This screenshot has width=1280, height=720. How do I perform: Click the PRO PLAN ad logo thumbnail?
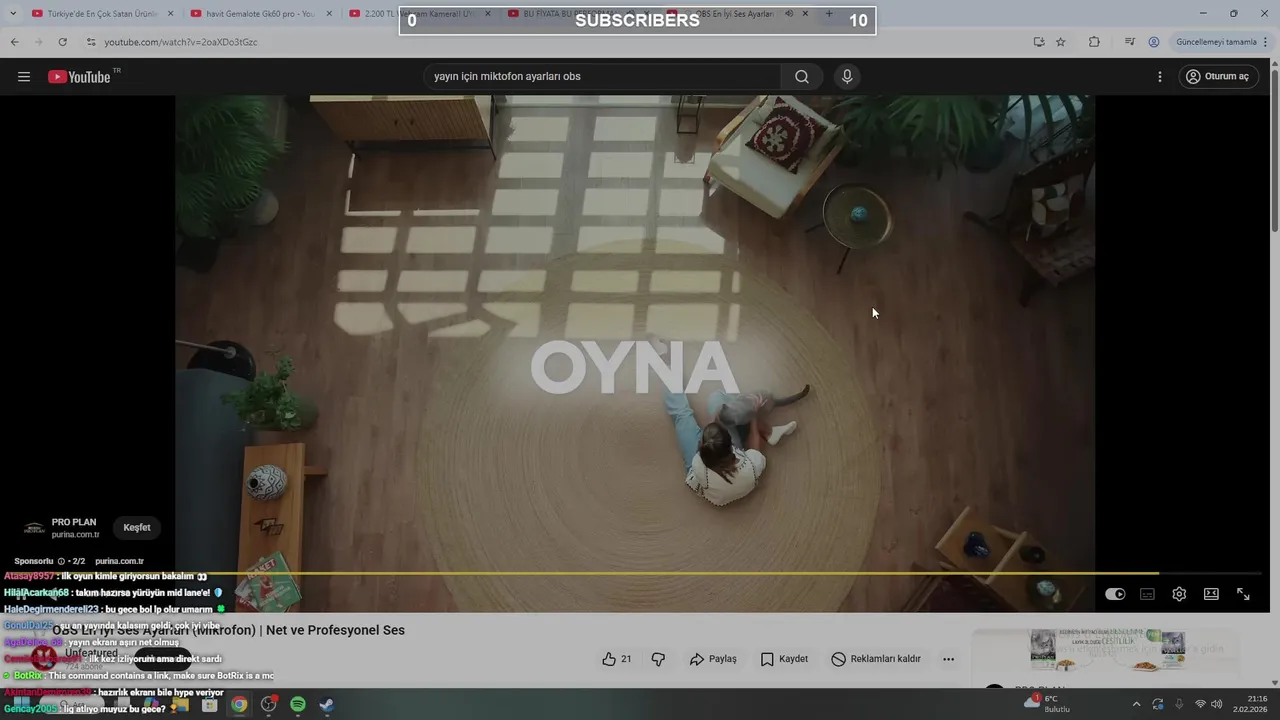point(34,528)
